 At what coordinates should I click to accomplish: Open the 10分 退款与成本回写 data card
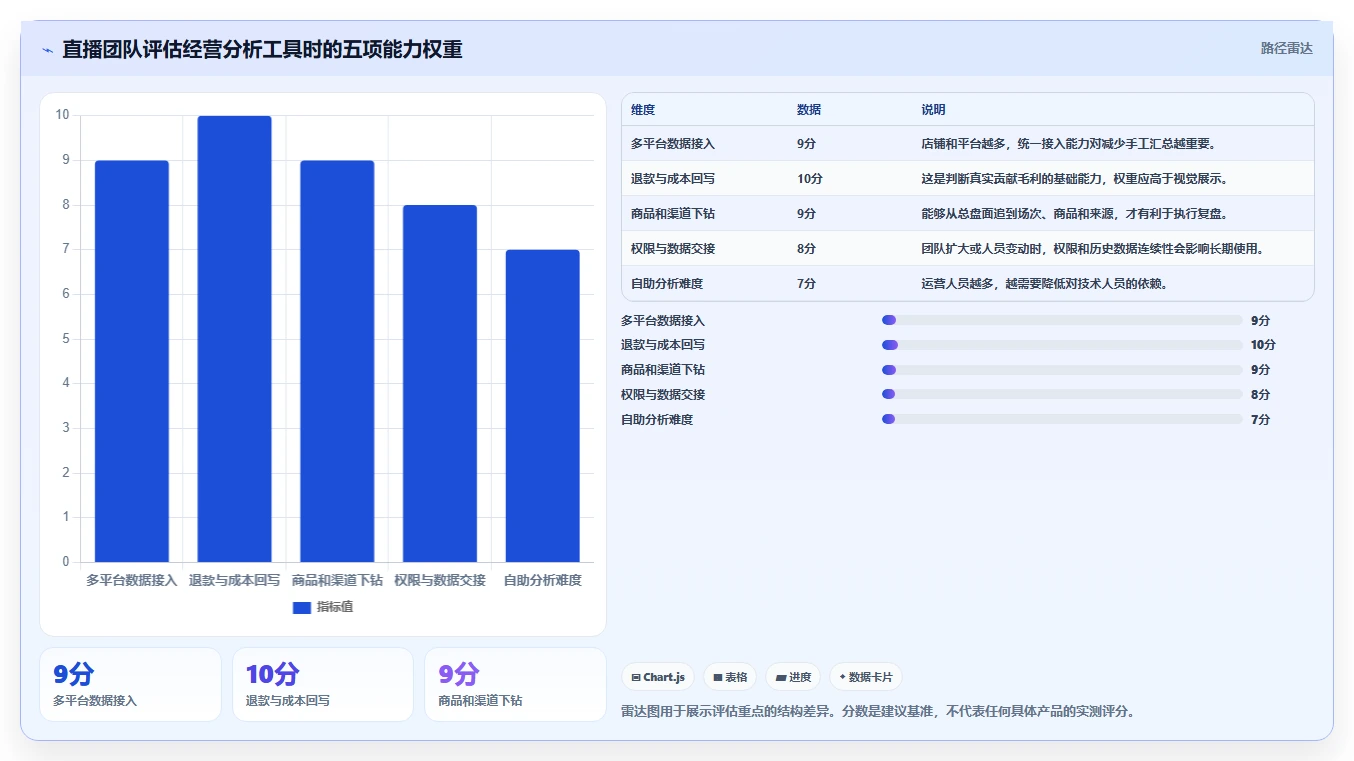pyautogui.click(x=323, y=685)
